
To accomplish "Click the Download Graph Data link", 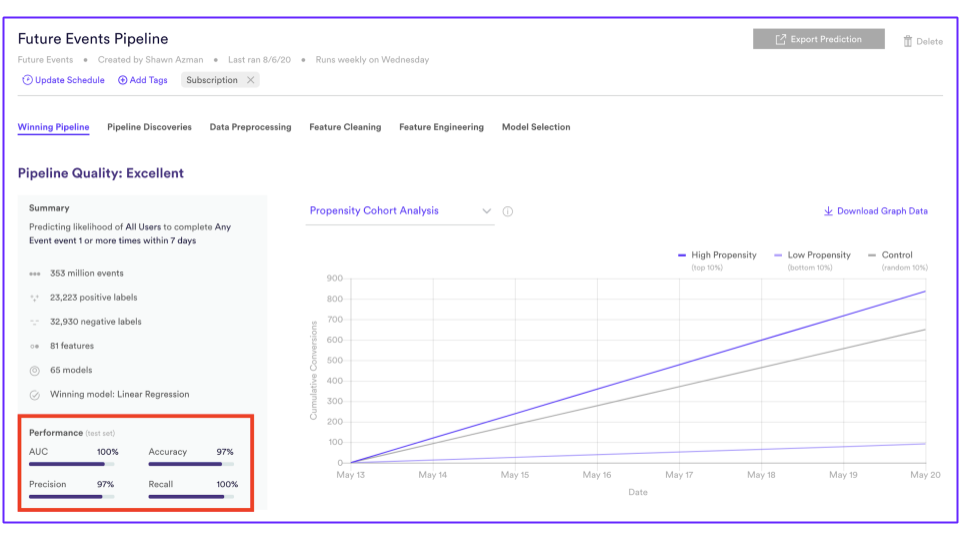I will point(876,211).
